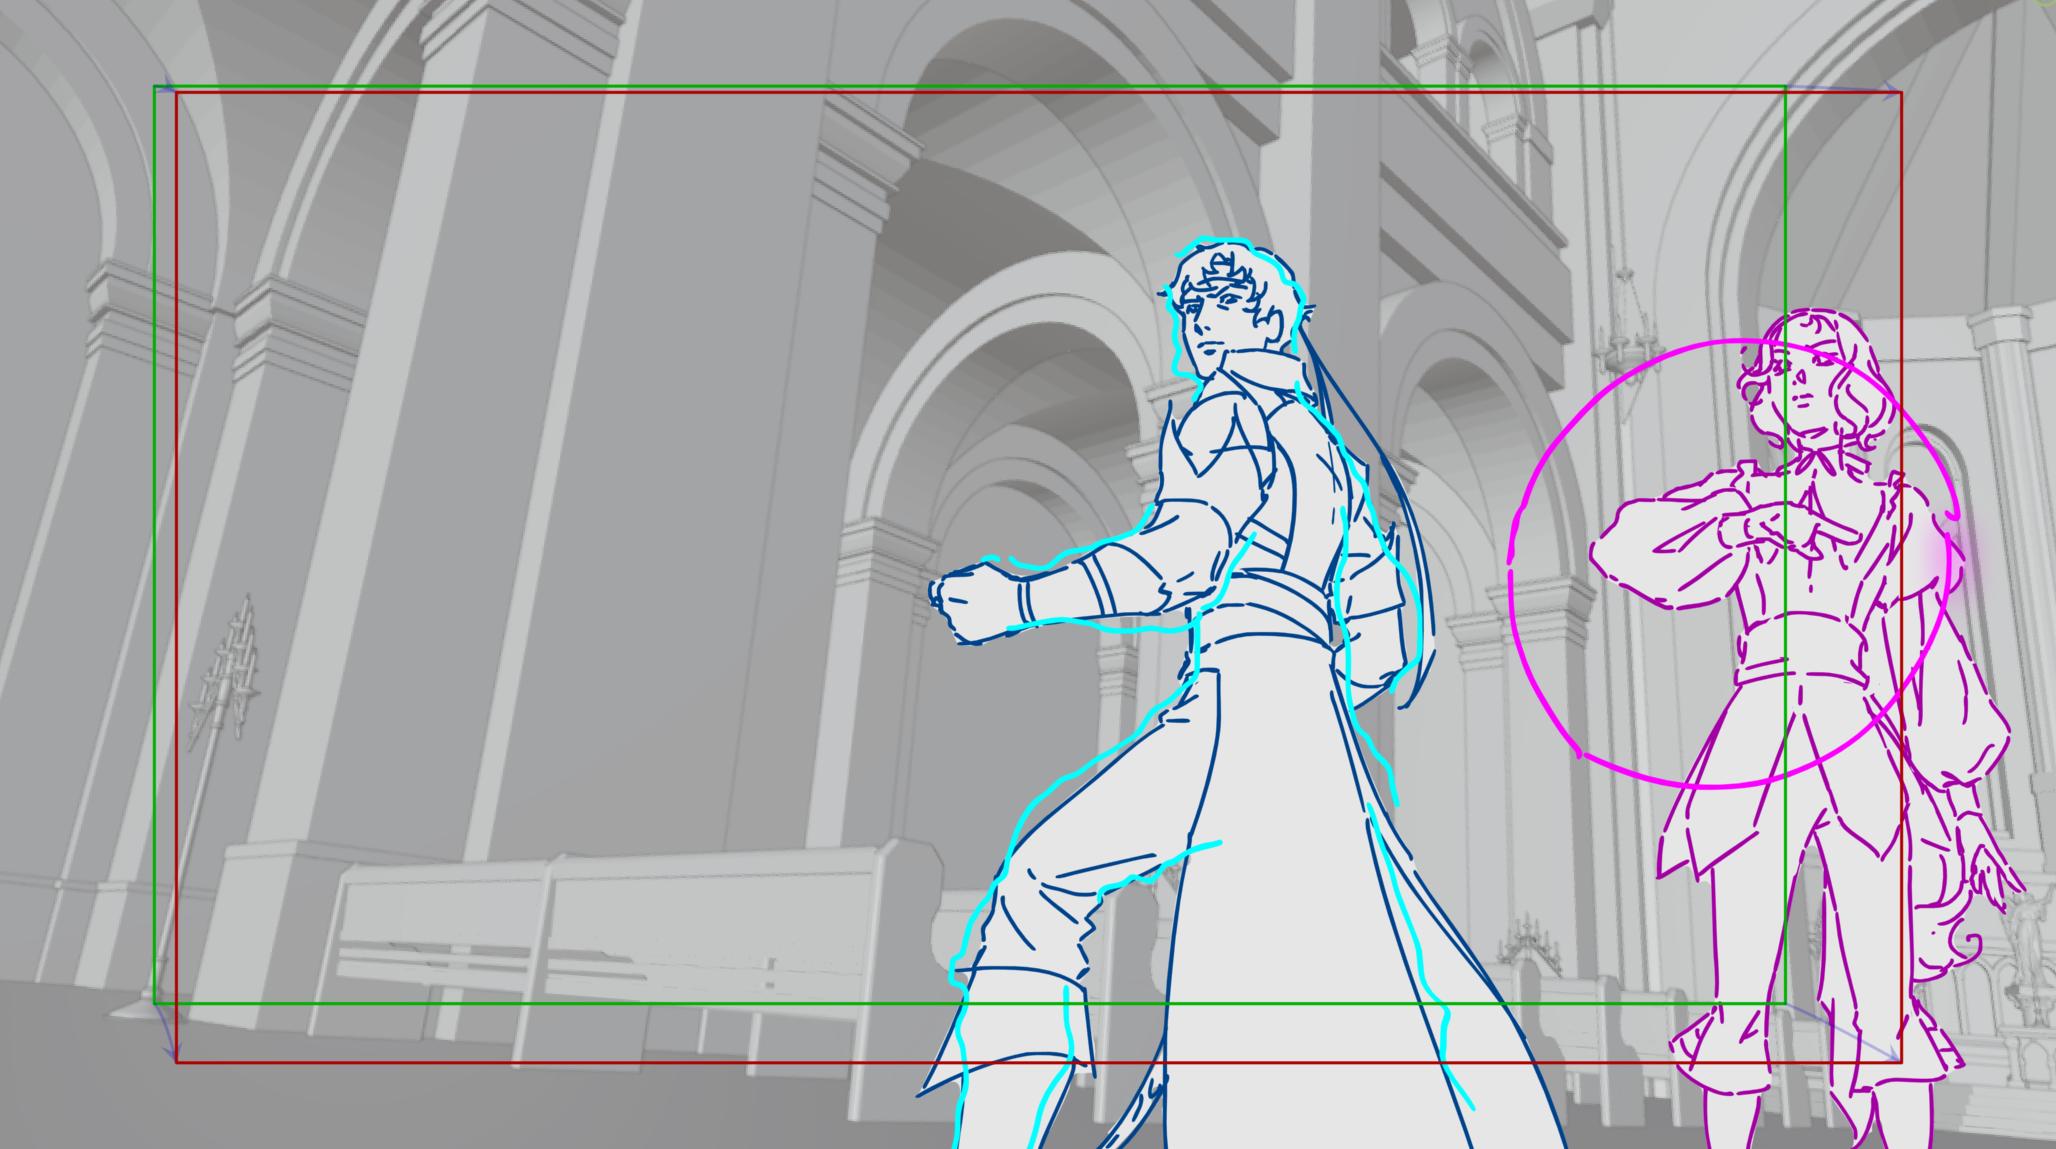Click the red frame's bottom-right corner
2056x1149 pixels.
[1899, 1060]
